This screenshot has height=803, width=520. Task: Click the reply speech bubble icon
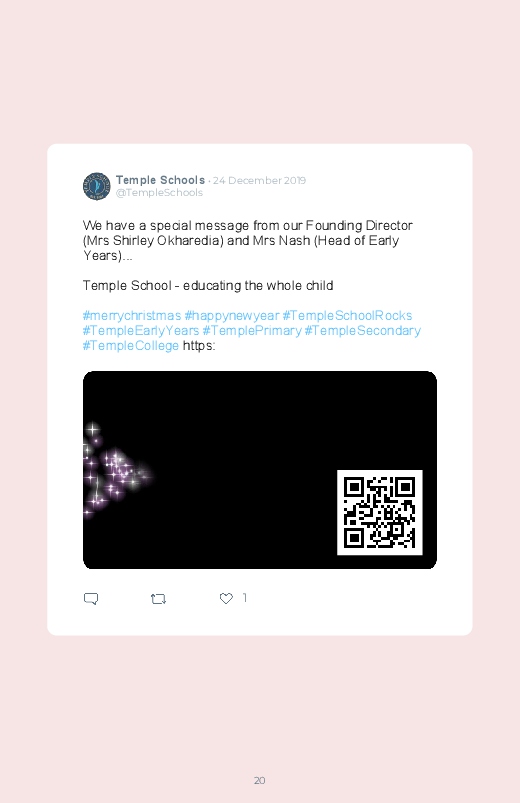pyautogui.click(x=91, y=599)
